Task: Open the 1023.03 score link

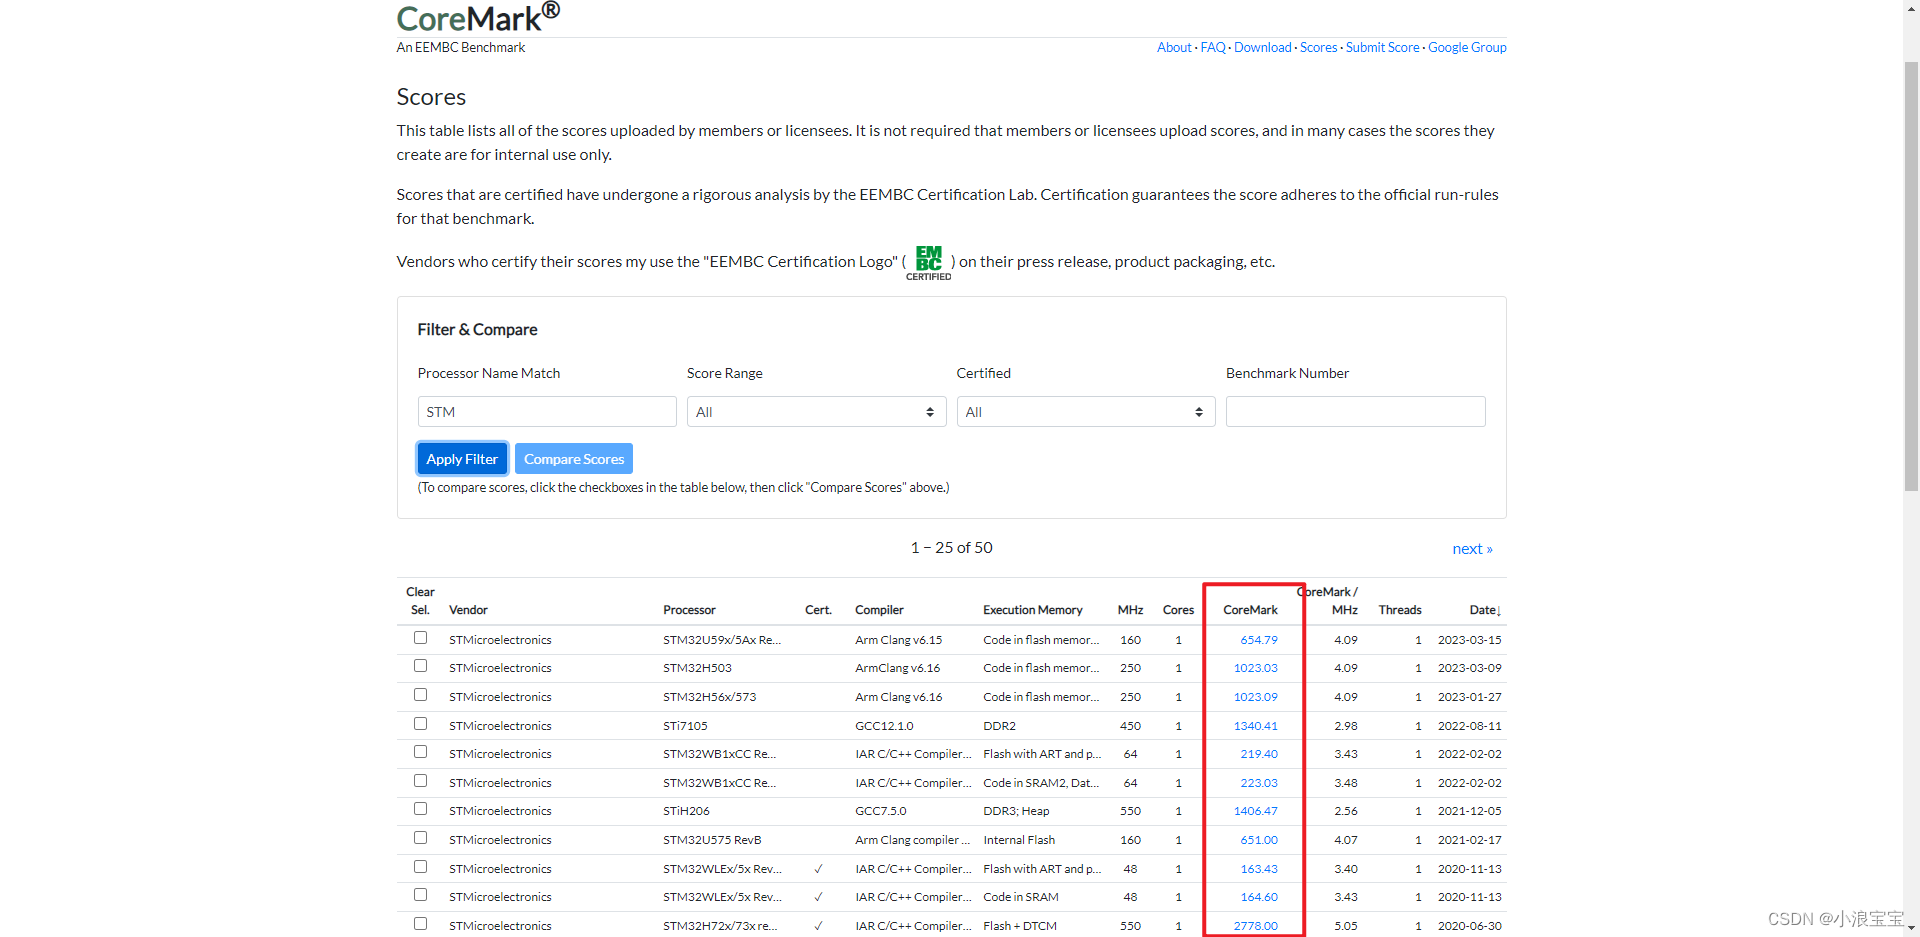Action: coord(1255,668)
